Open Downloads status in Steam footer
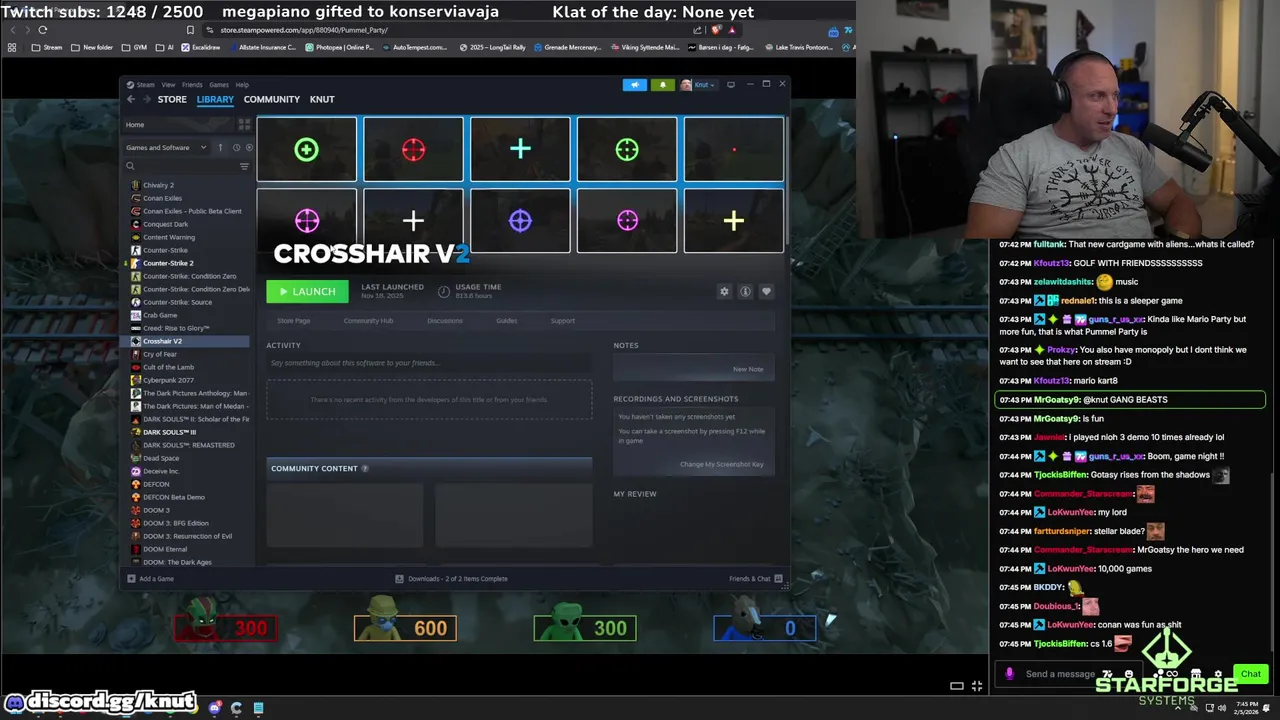This screenshot has height=720, width=1280. coord(451,578)
